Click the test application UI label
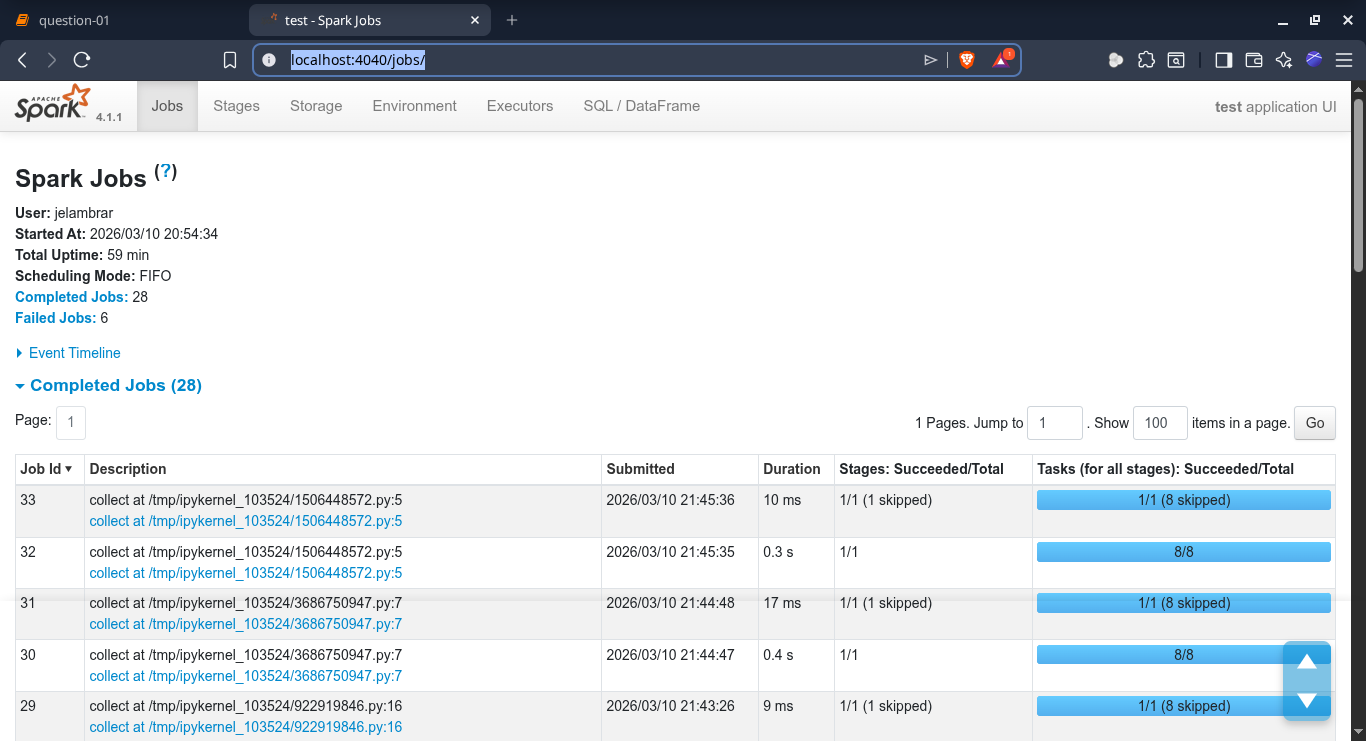 coord(1275,107)
